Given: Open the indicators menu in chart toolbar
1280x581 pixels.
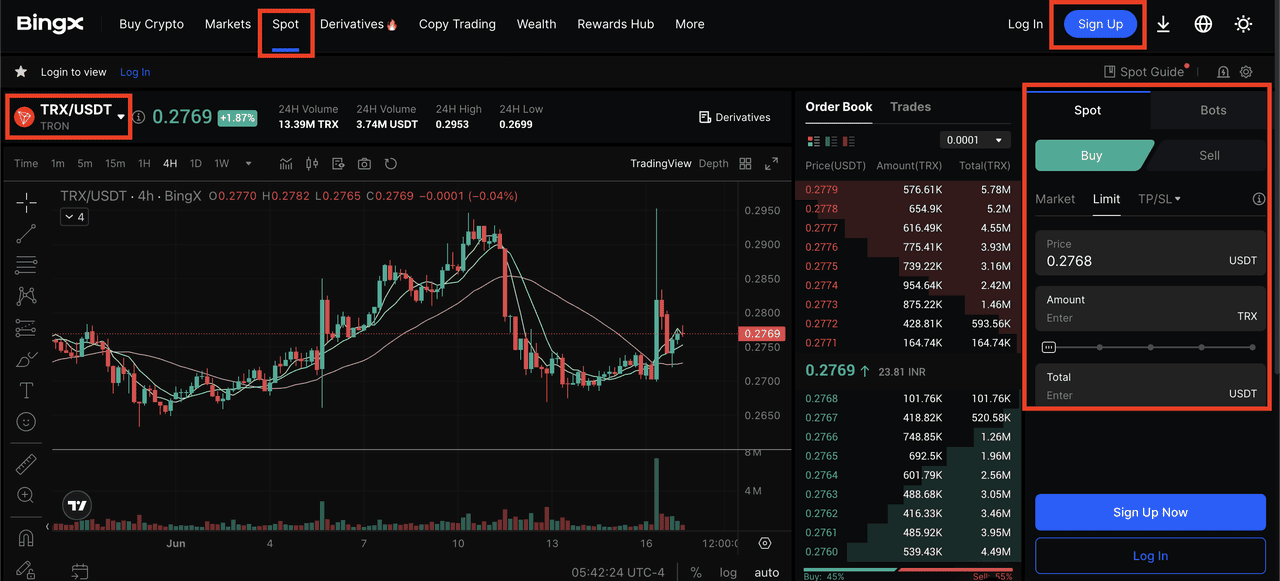Looking at the screenshot, I should 286,163.
